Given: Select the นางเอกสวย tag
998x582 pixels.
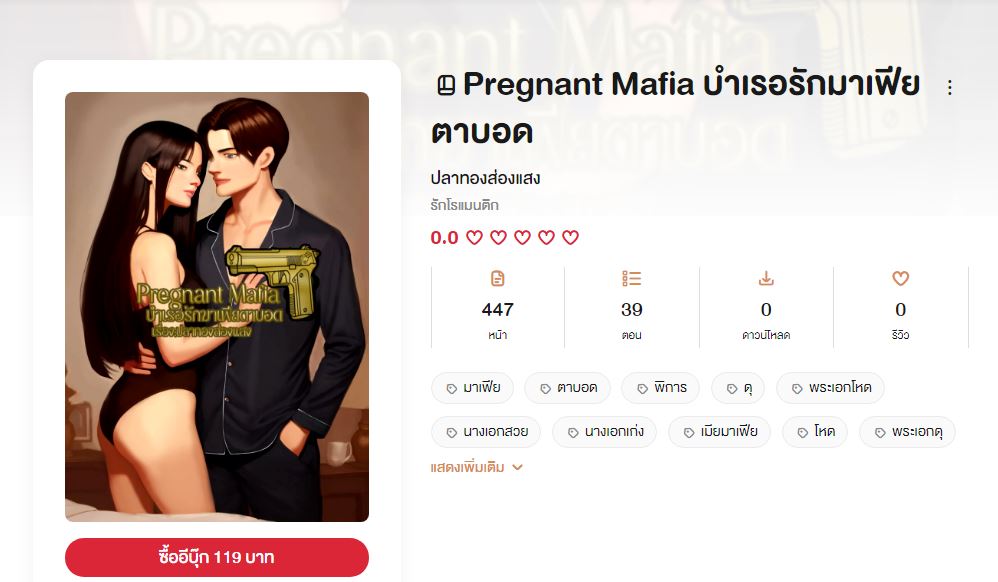Looking at the screenshot, I should click(486, 432).
